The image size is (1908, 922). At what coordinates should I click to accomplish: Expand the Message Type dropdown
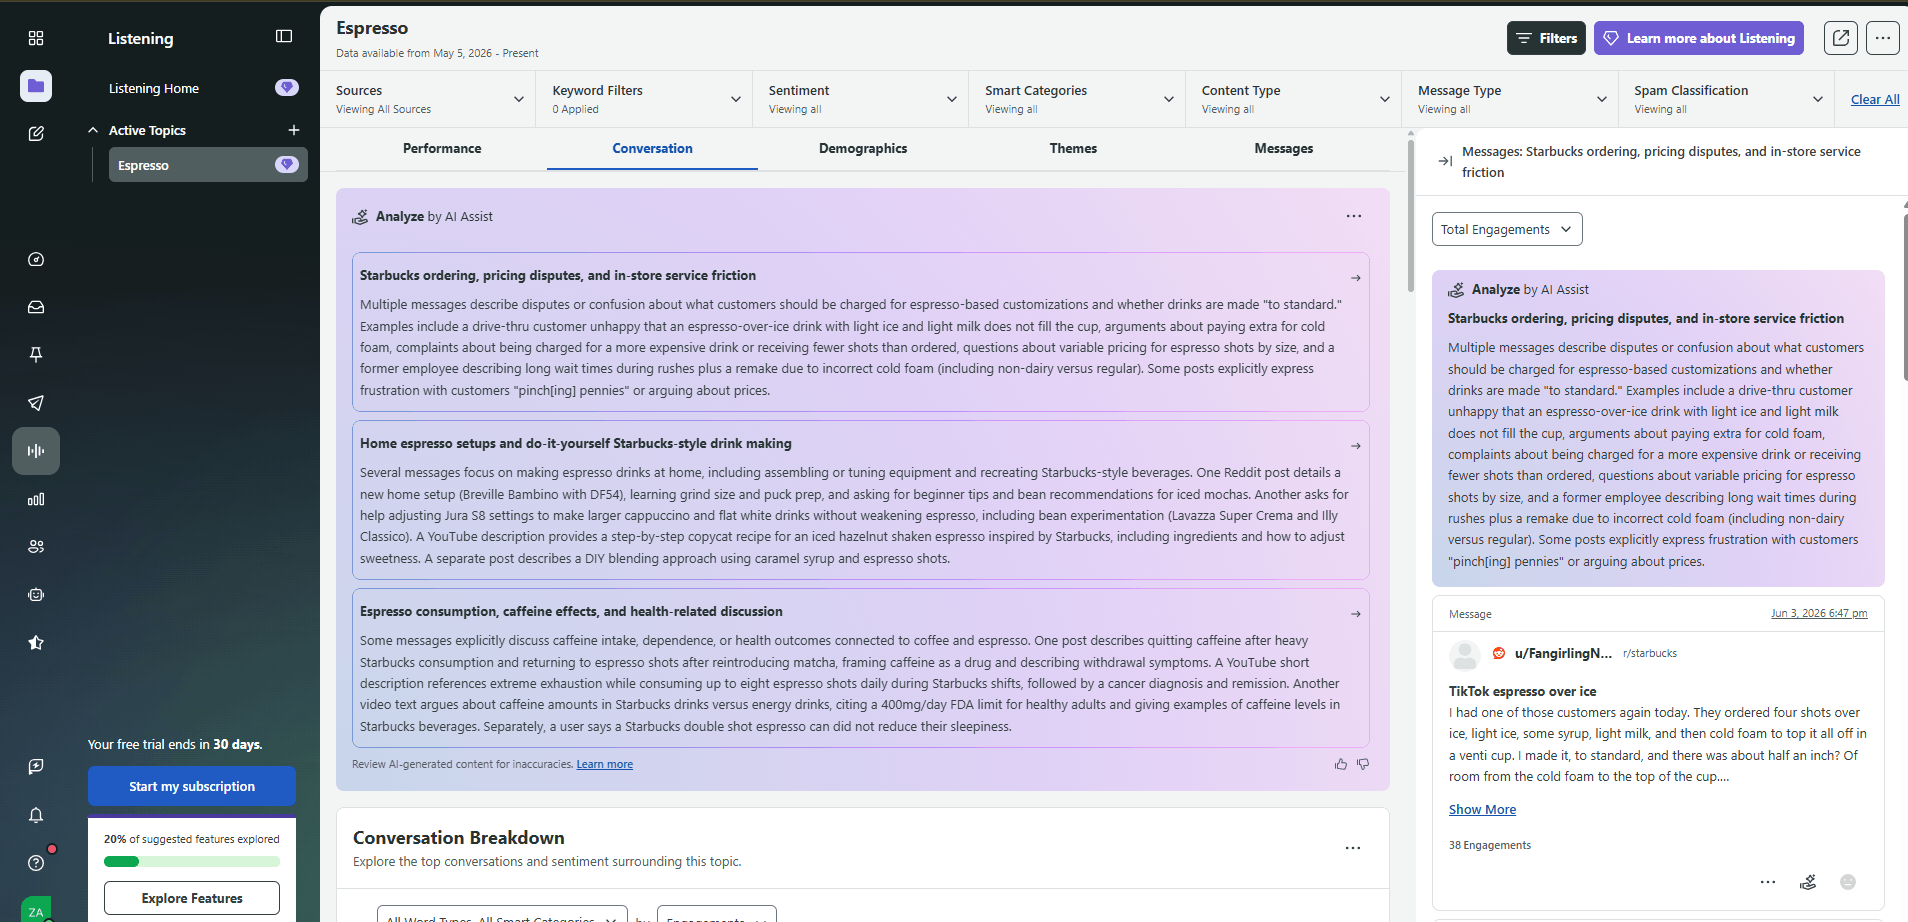(x=1512, y=99)
